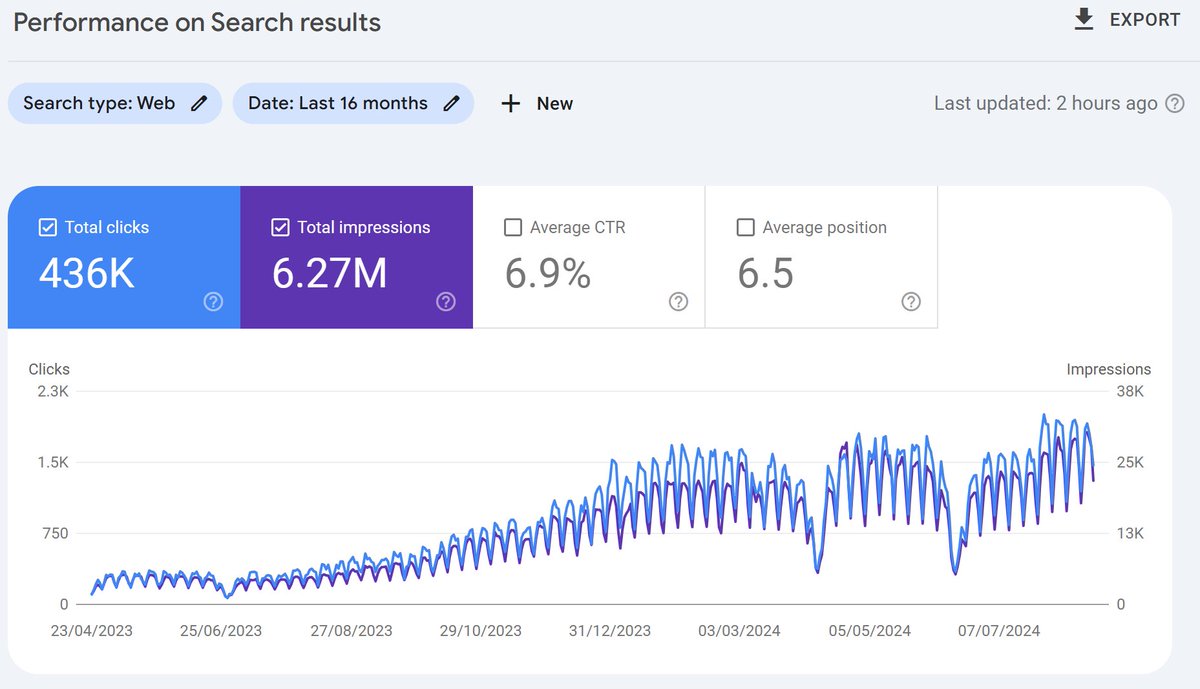Click the EXPORT button label
Image resolution: width=1200 pixels, height=689 pixels.
tap(1145, 20)
